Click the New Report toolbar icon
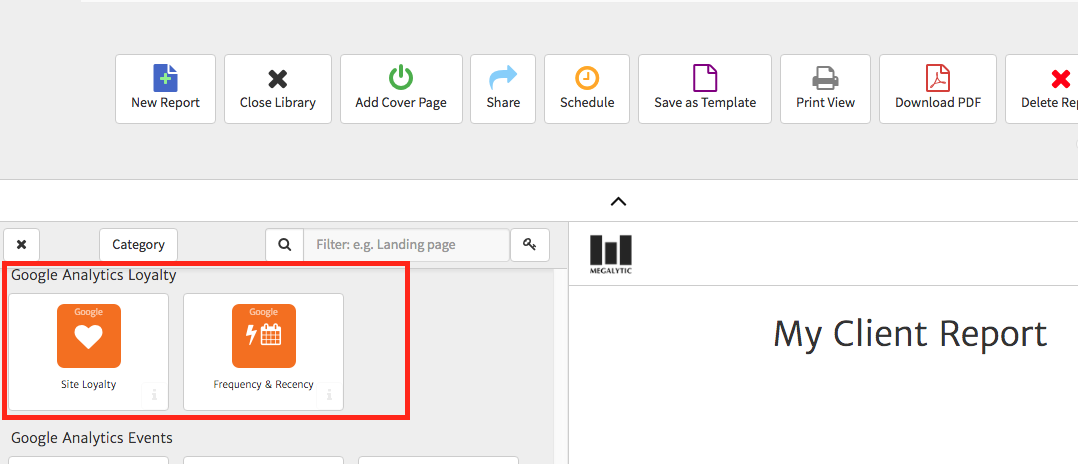The width and height of the screenshot is (1078, 464). [165, 89]
